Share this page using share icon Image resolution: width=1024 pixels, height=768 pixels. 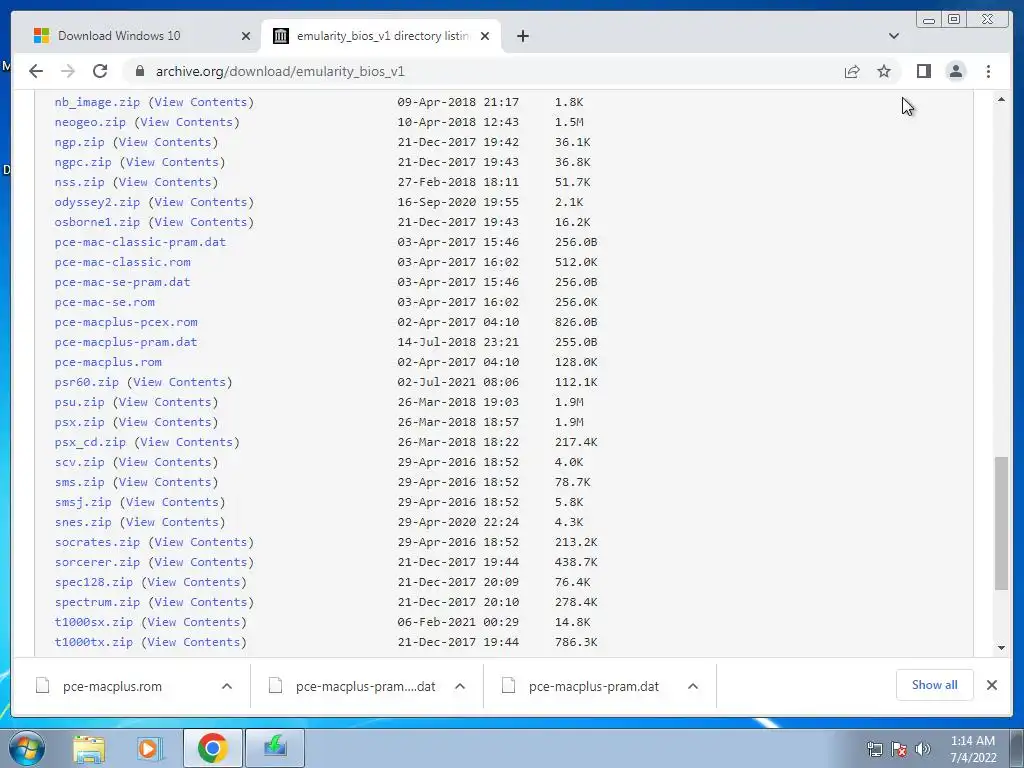[852, 71]
